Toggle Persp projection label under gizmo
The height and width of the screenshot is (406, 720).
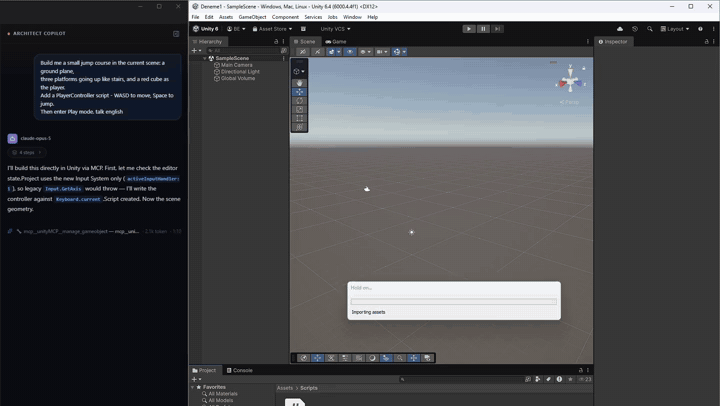(569, 102)
